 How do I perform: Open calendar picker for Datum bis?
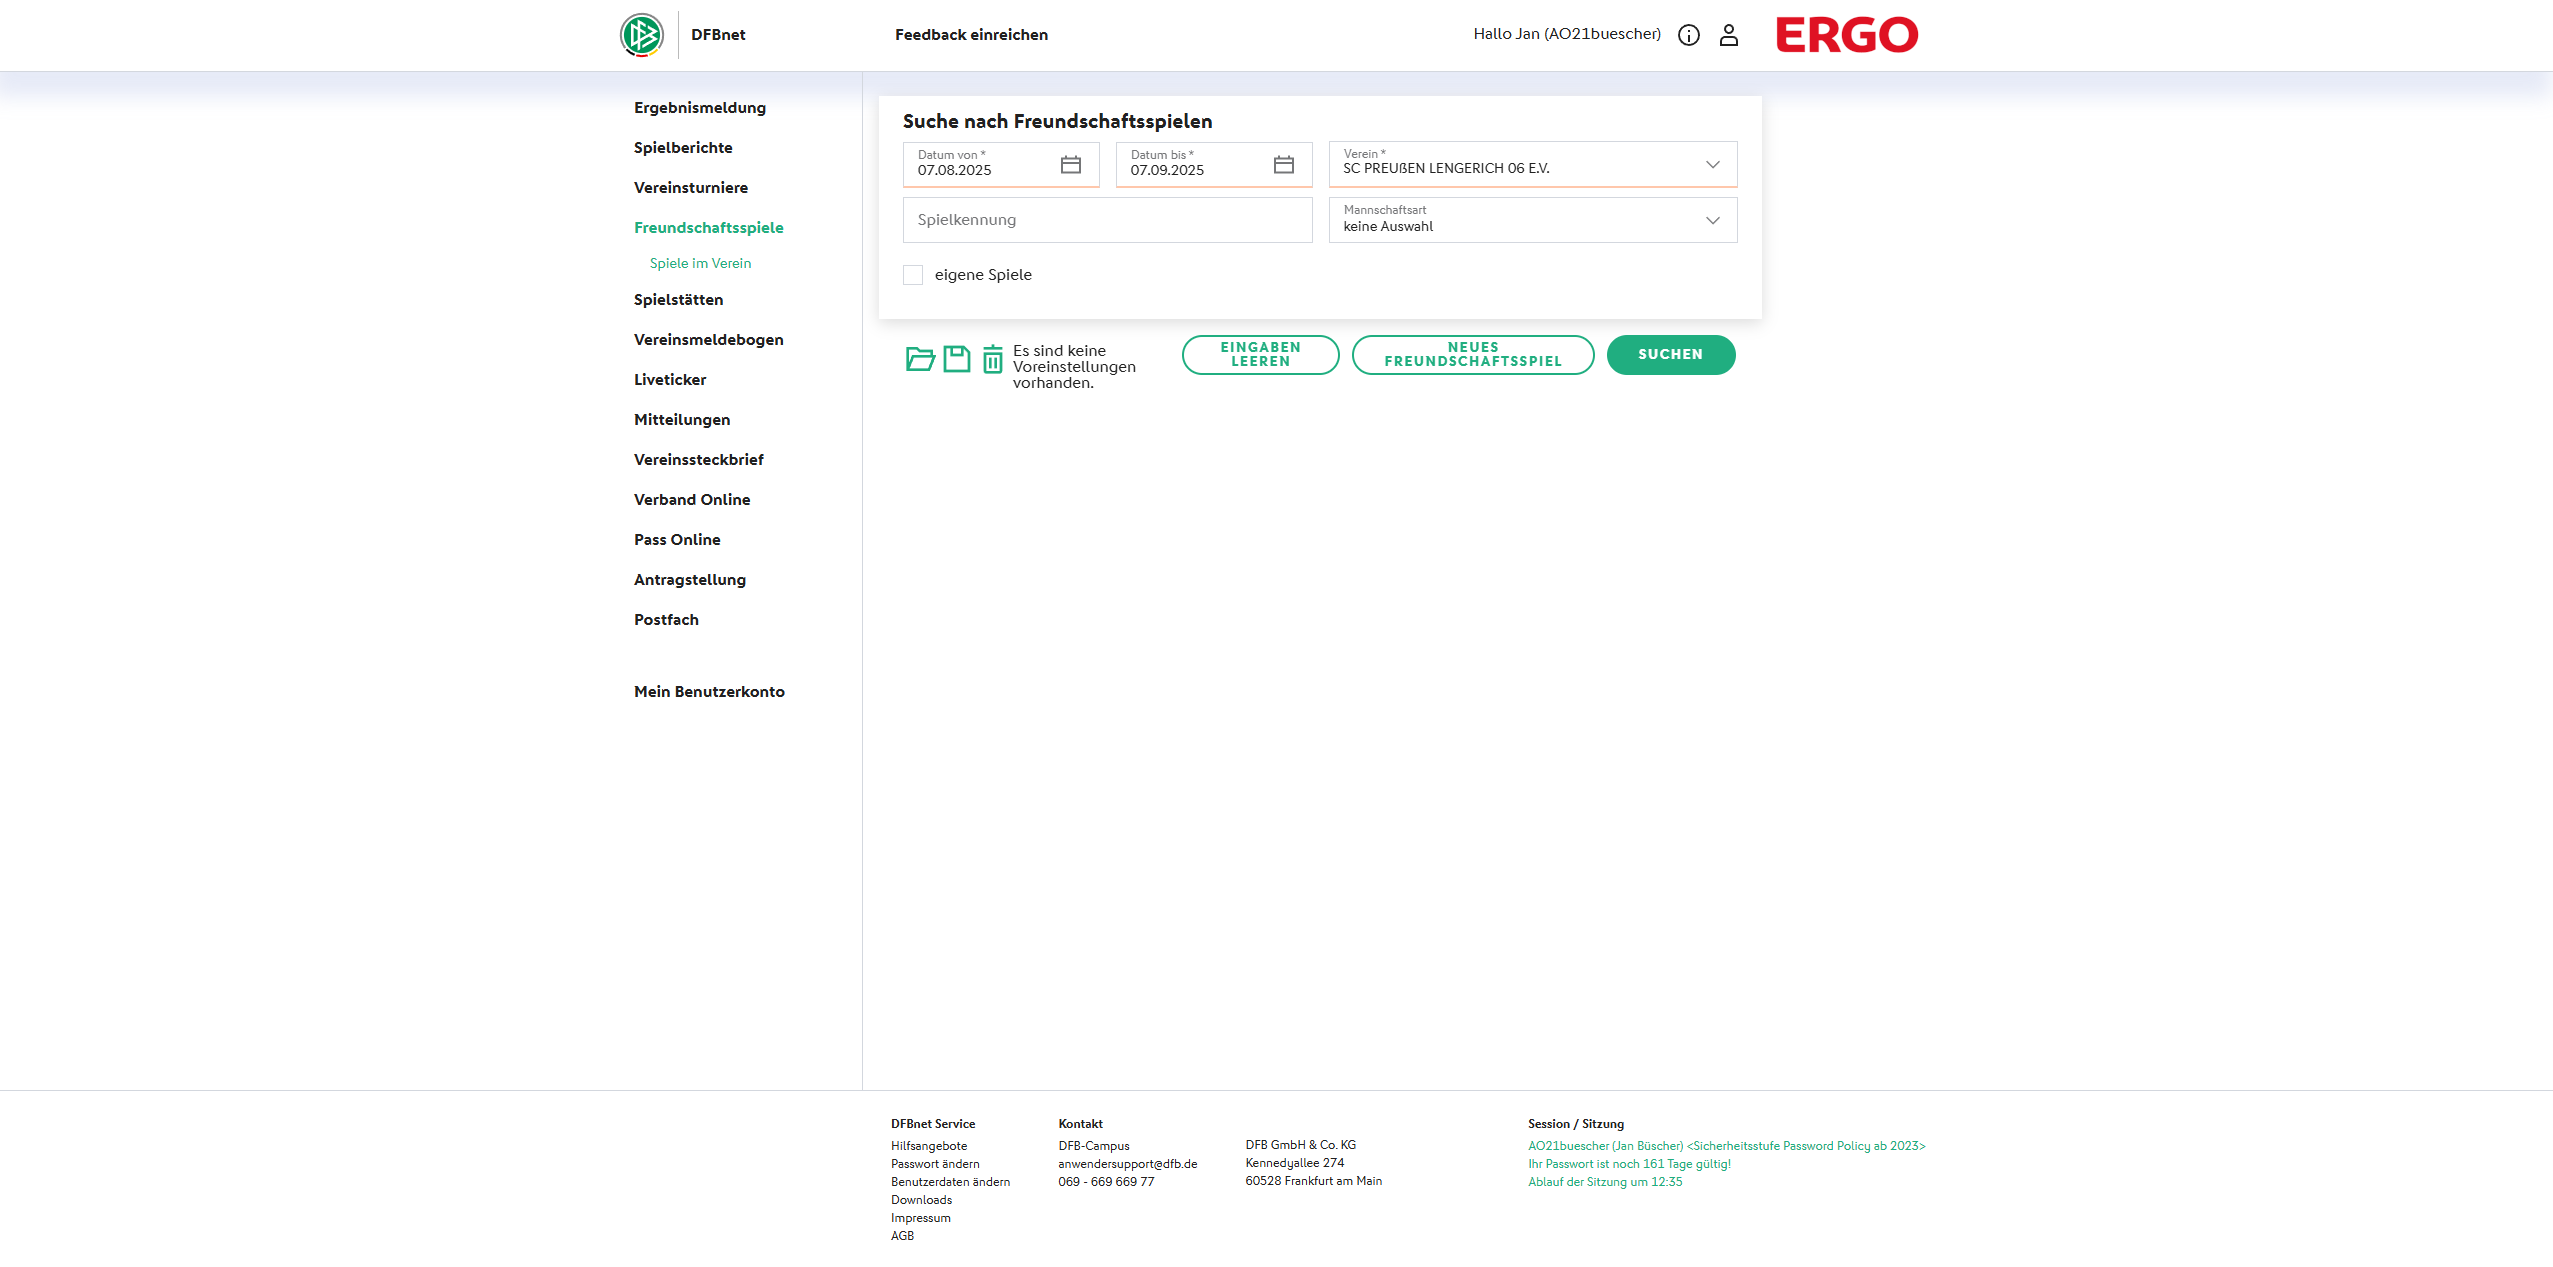point(1283,164)
